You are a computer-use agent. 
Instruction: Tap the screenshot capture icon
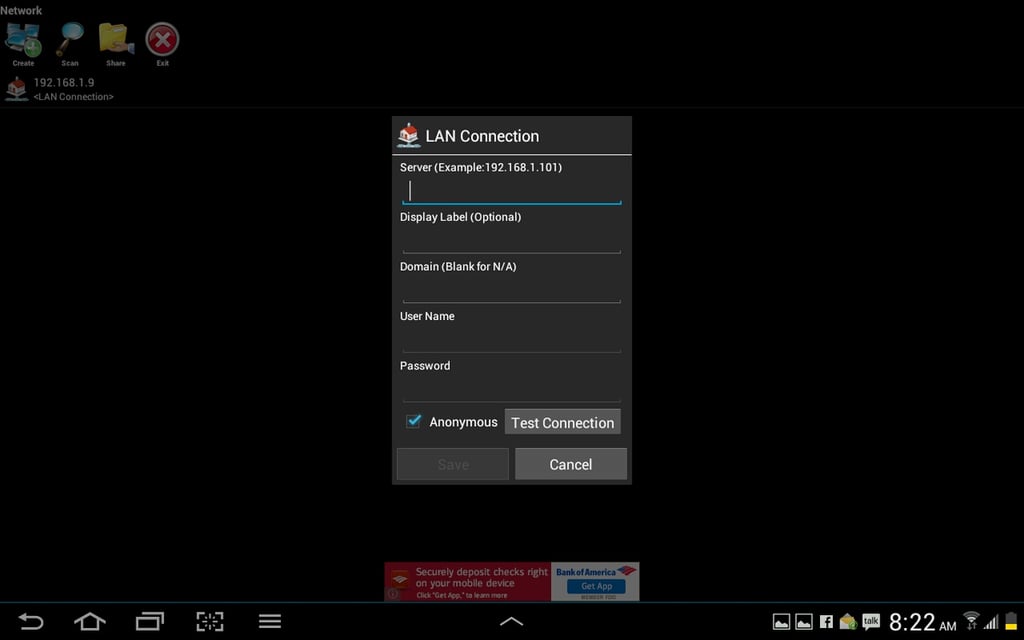point(210,621)
